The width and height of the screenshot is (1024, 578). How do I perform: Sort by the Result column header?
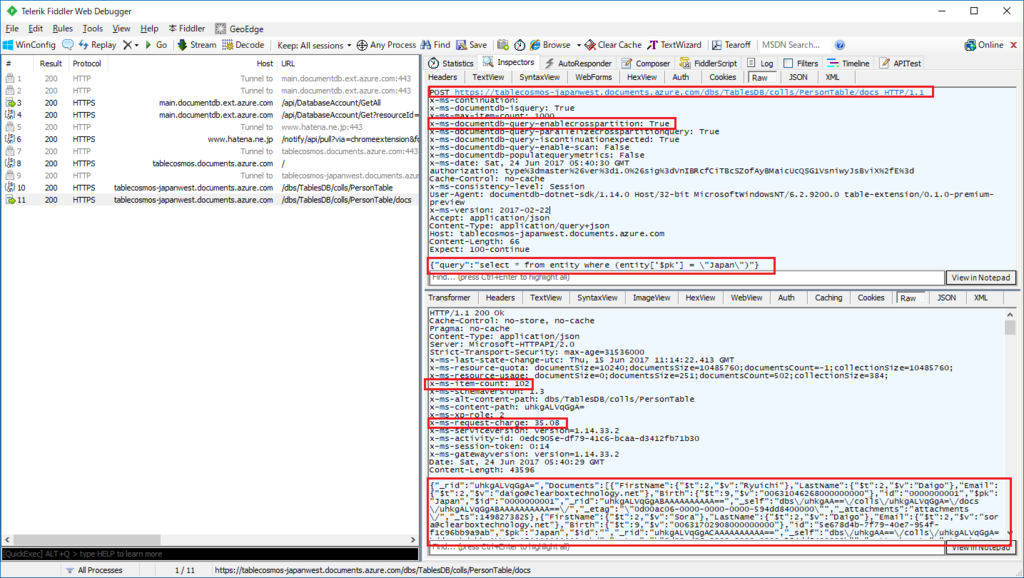pos(50,63)
